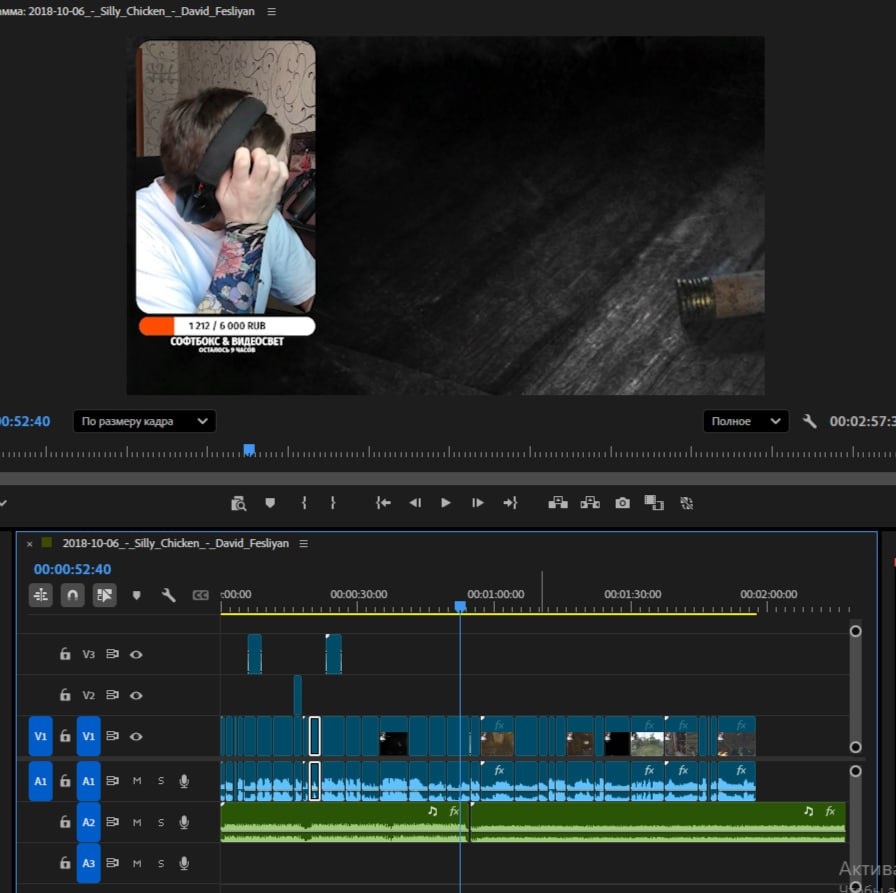Enable the timeline Snap magnet icon
The height and width of the screenshot is (893, 896).
tap(72, 595)
